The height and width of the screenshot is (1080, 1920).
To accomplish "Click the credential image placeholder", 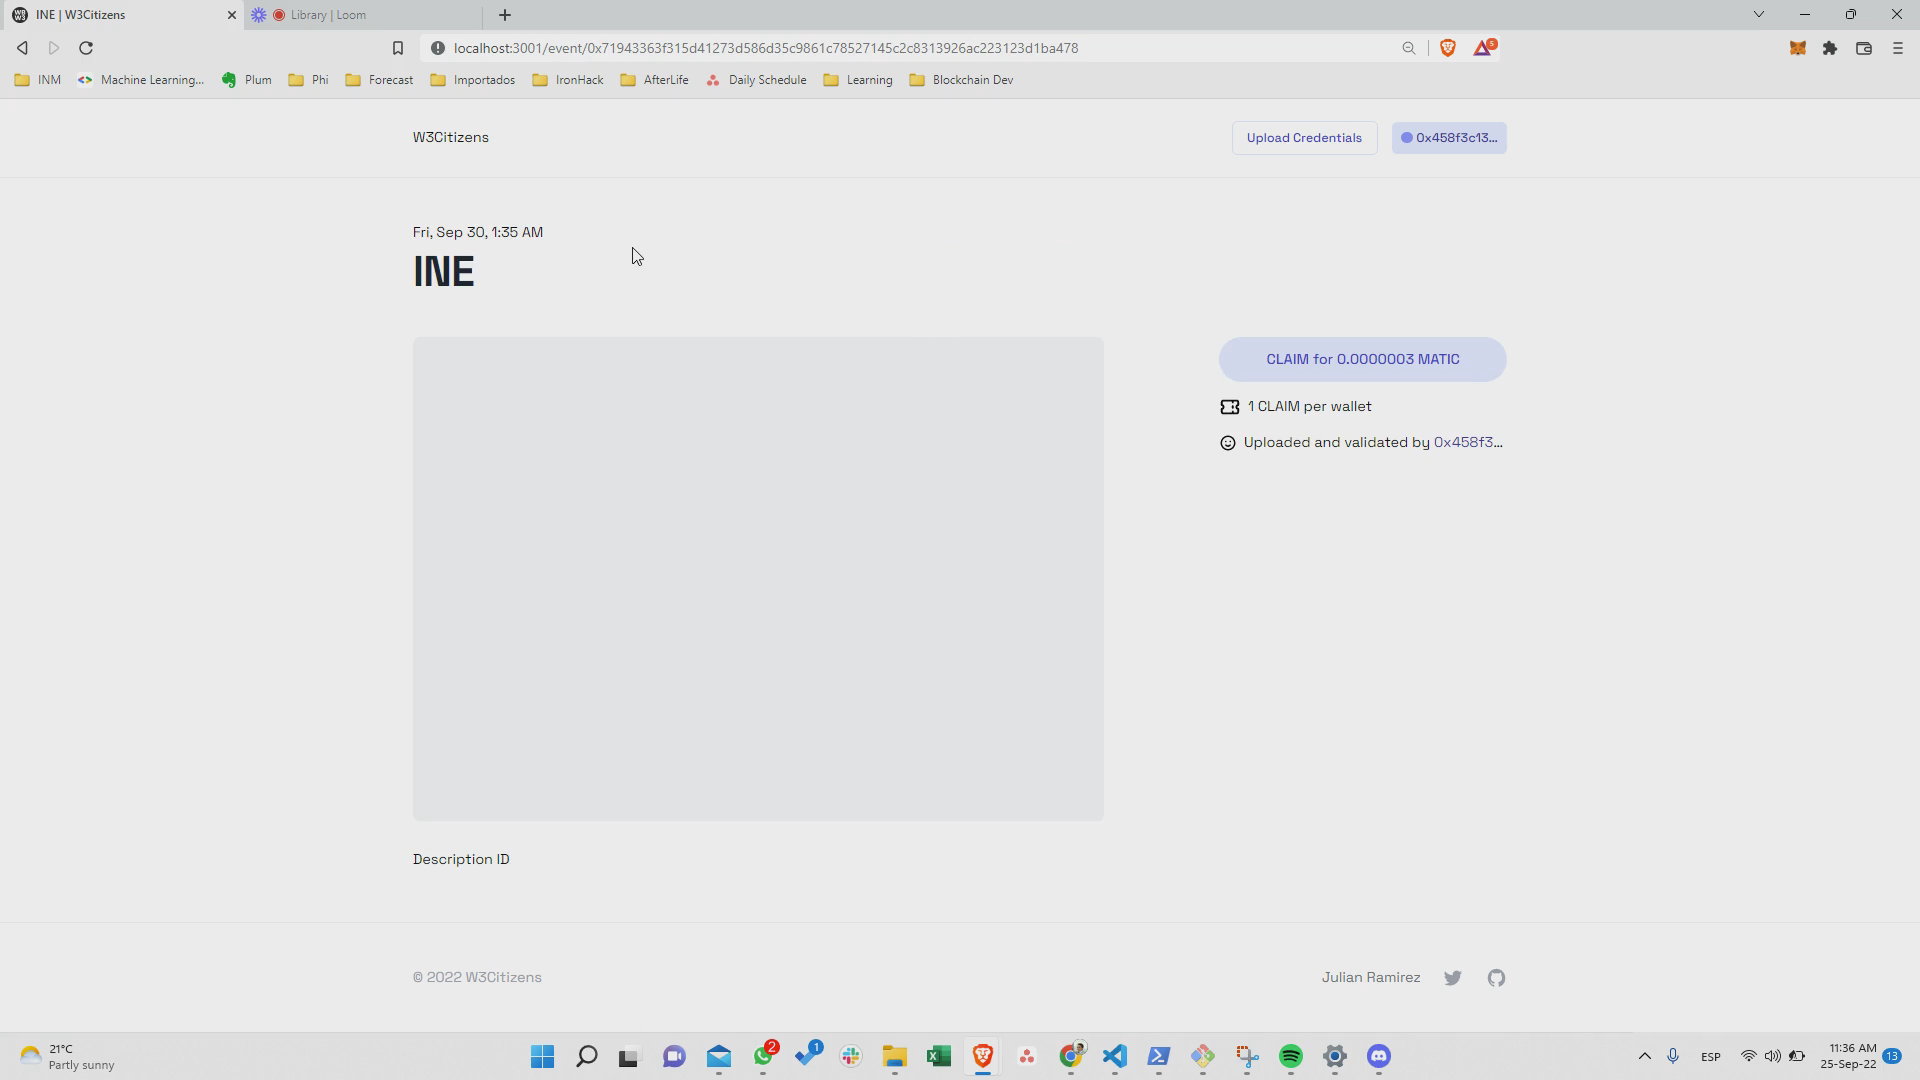I will 758,579.
